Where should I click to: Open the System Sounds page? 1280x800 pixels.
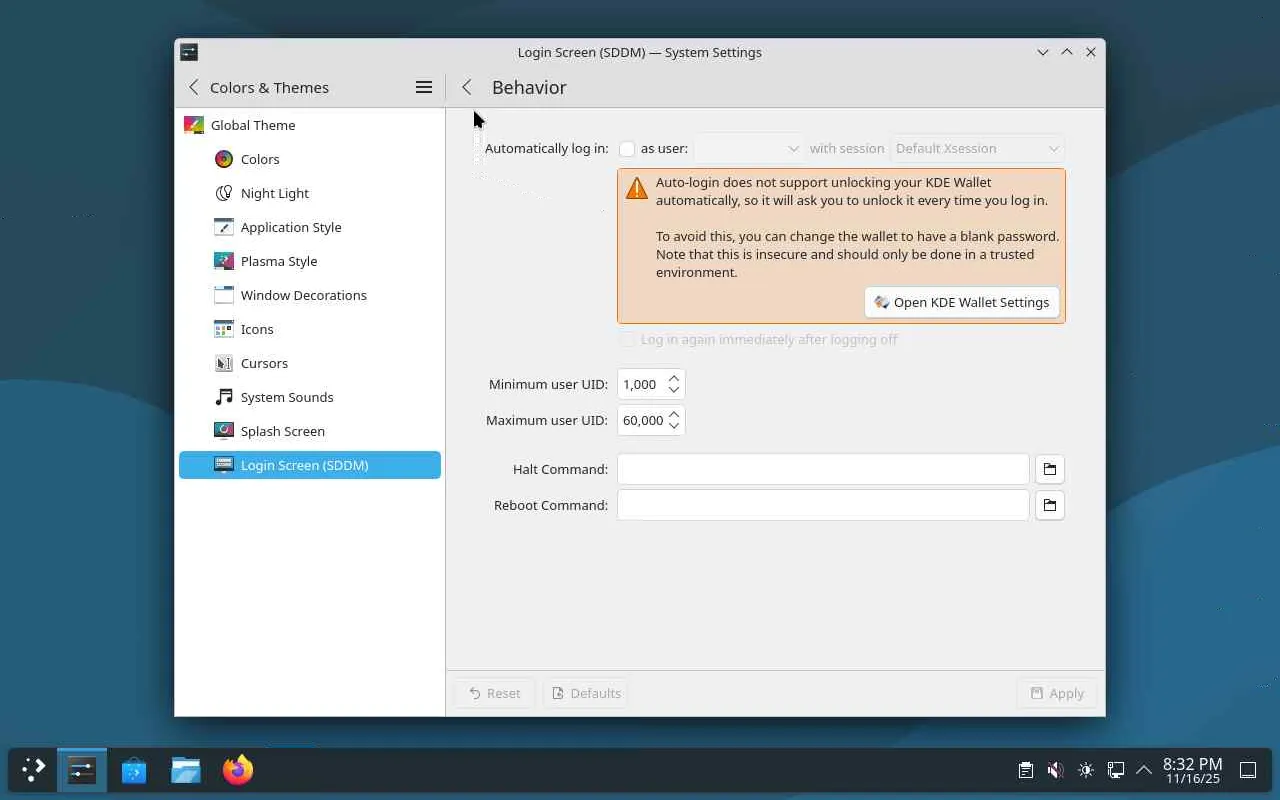click(x=310, y=397)
